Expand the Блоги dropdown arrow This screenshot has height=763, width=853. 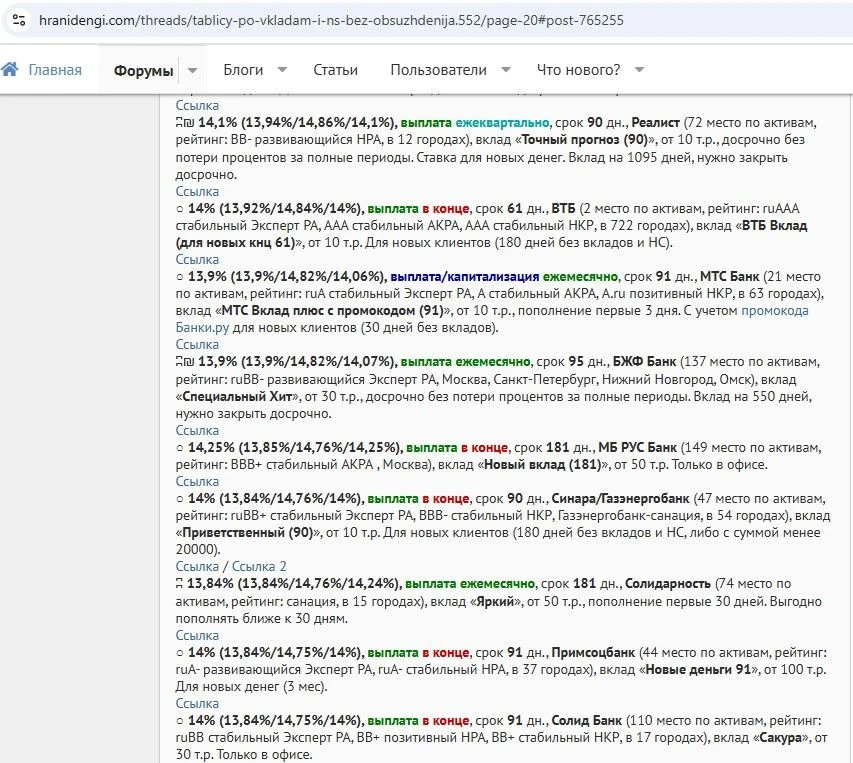click(282, 70)
